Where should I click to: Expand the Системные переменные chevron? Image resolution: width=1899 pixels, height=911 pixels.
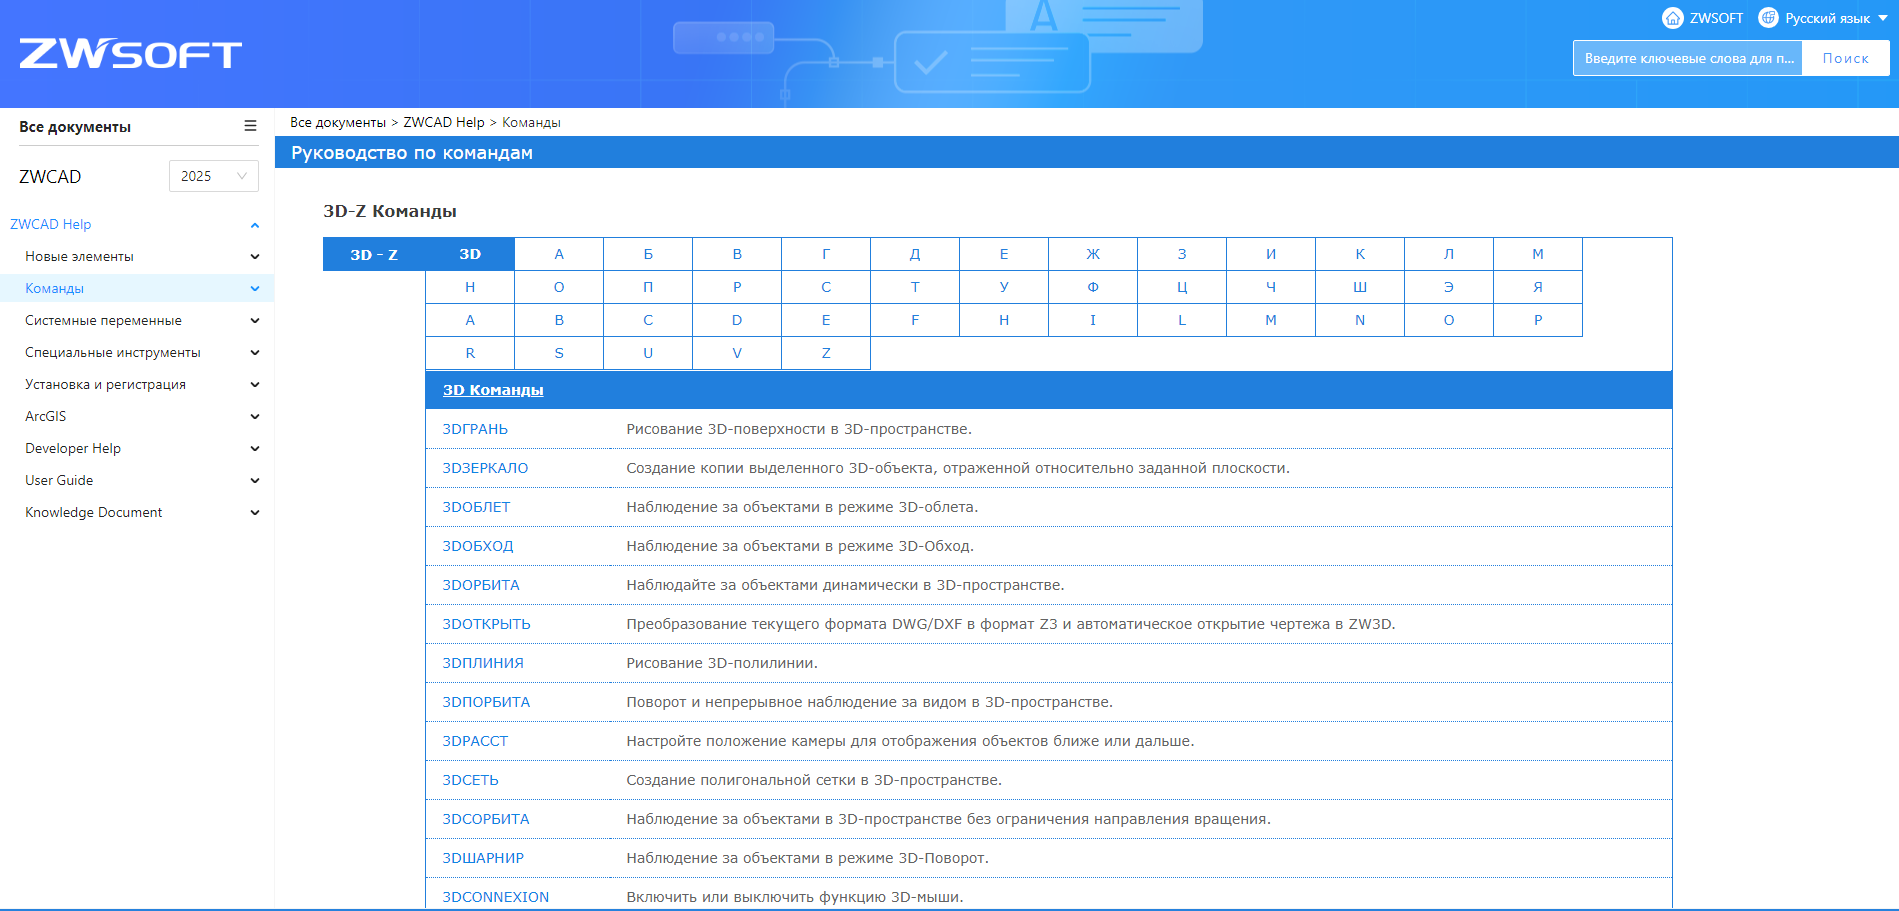255,321
